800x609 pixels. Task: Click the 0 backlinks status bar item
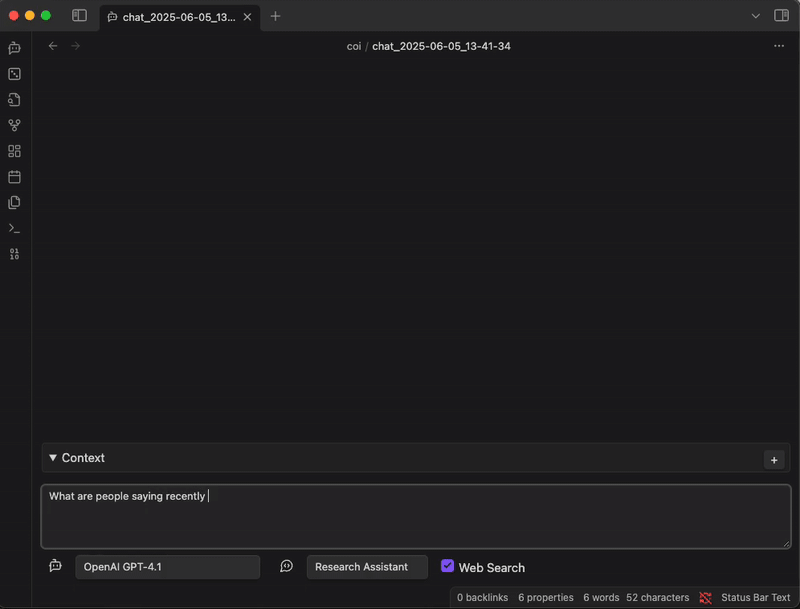[x=482, y=597]
